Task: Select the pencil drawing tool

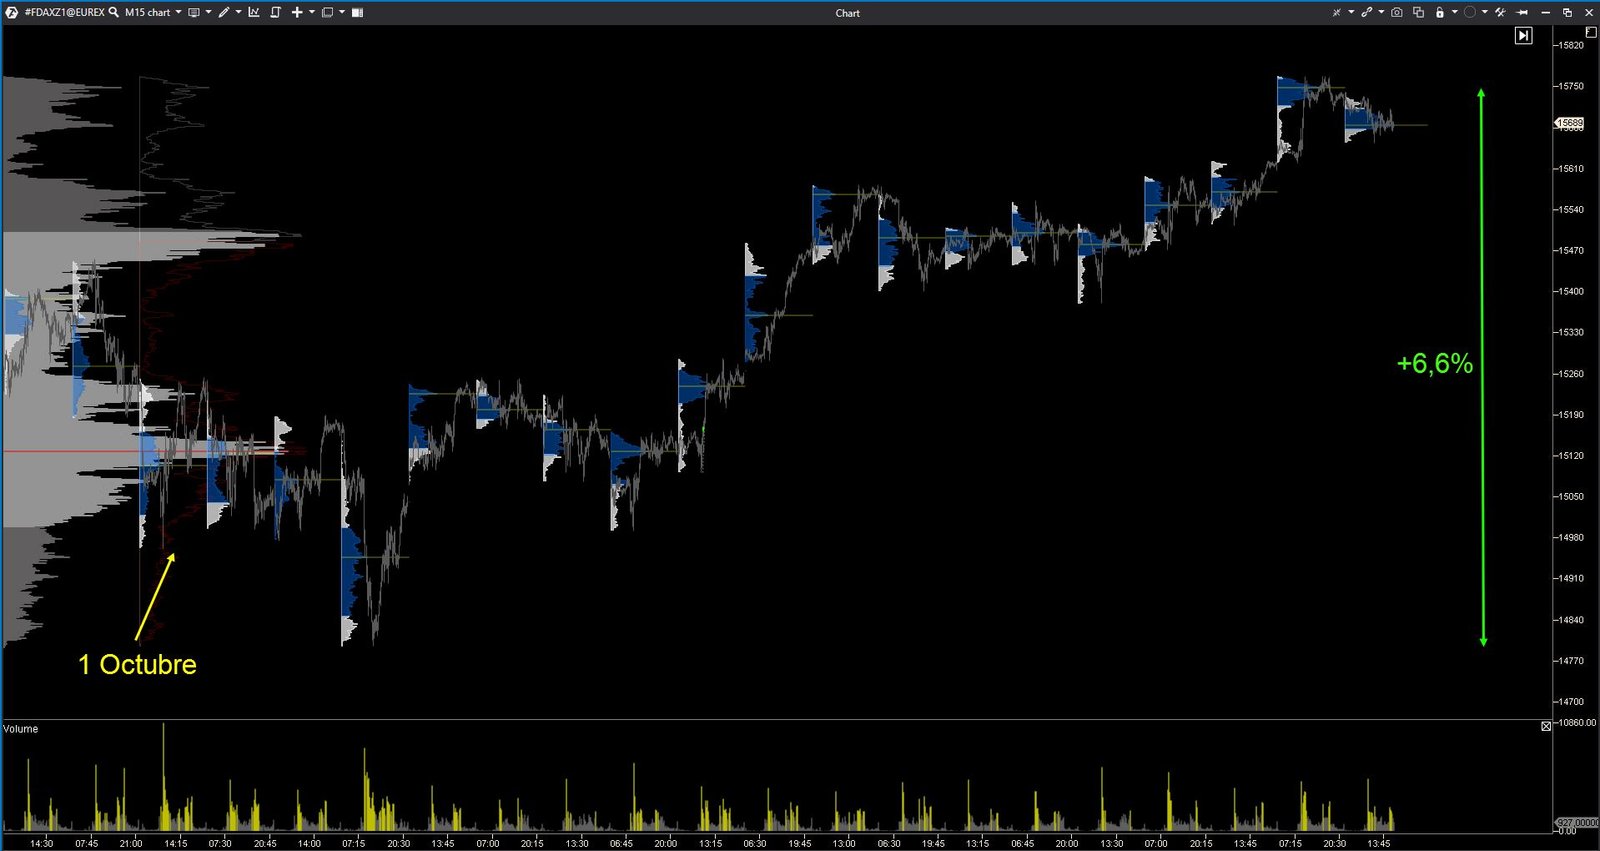Action: tap(224, 12)
